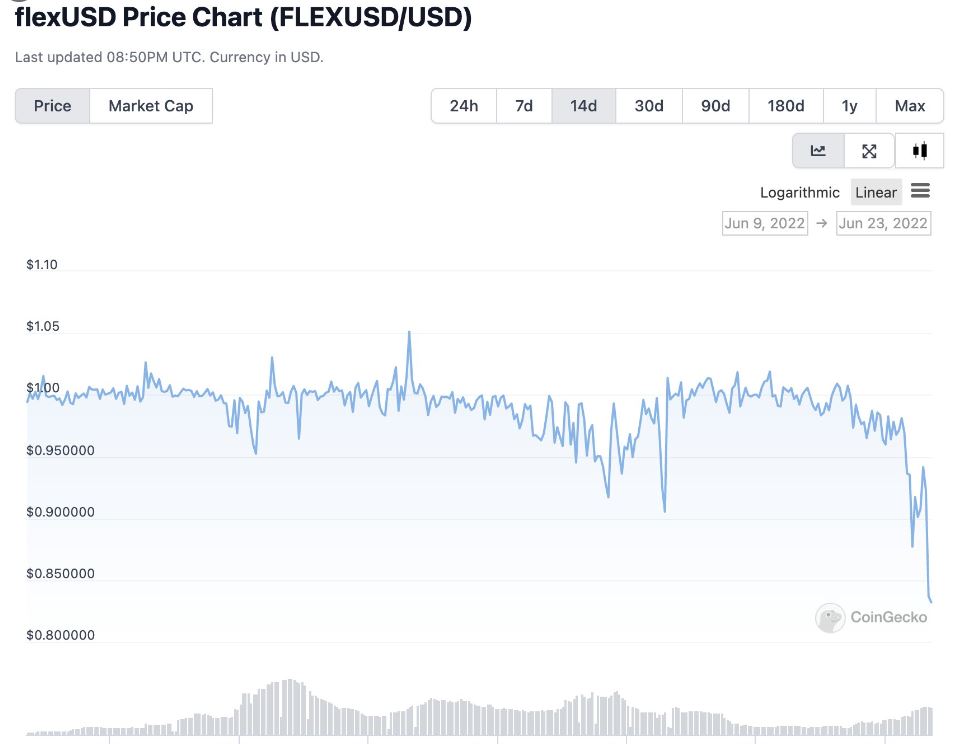This screenshot has width=962, height=744.
Task: Select the 24h time range
Action: 464,106
